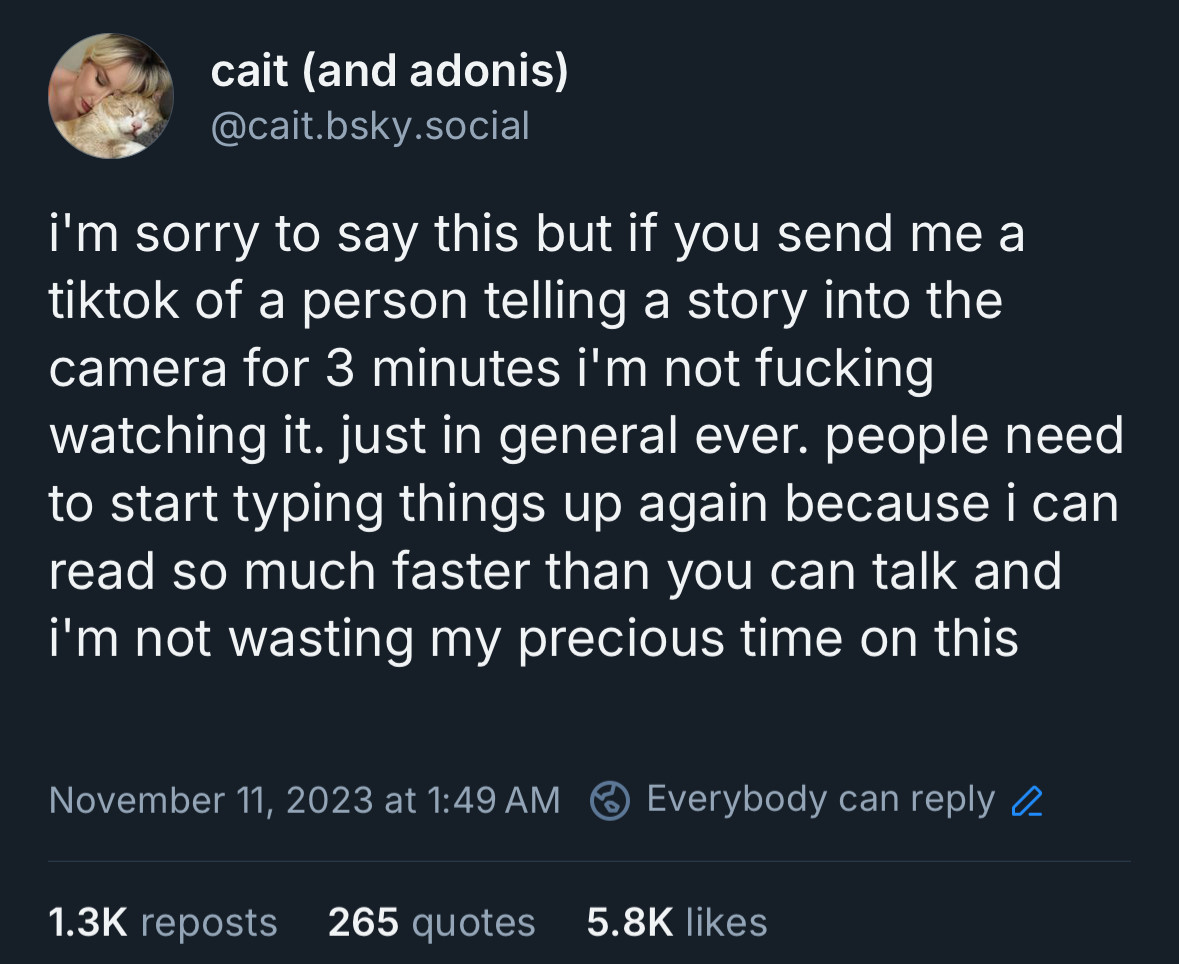Click the divider line above the post stats
Viewport: 1179px width, 964px height.
[589, 861]
